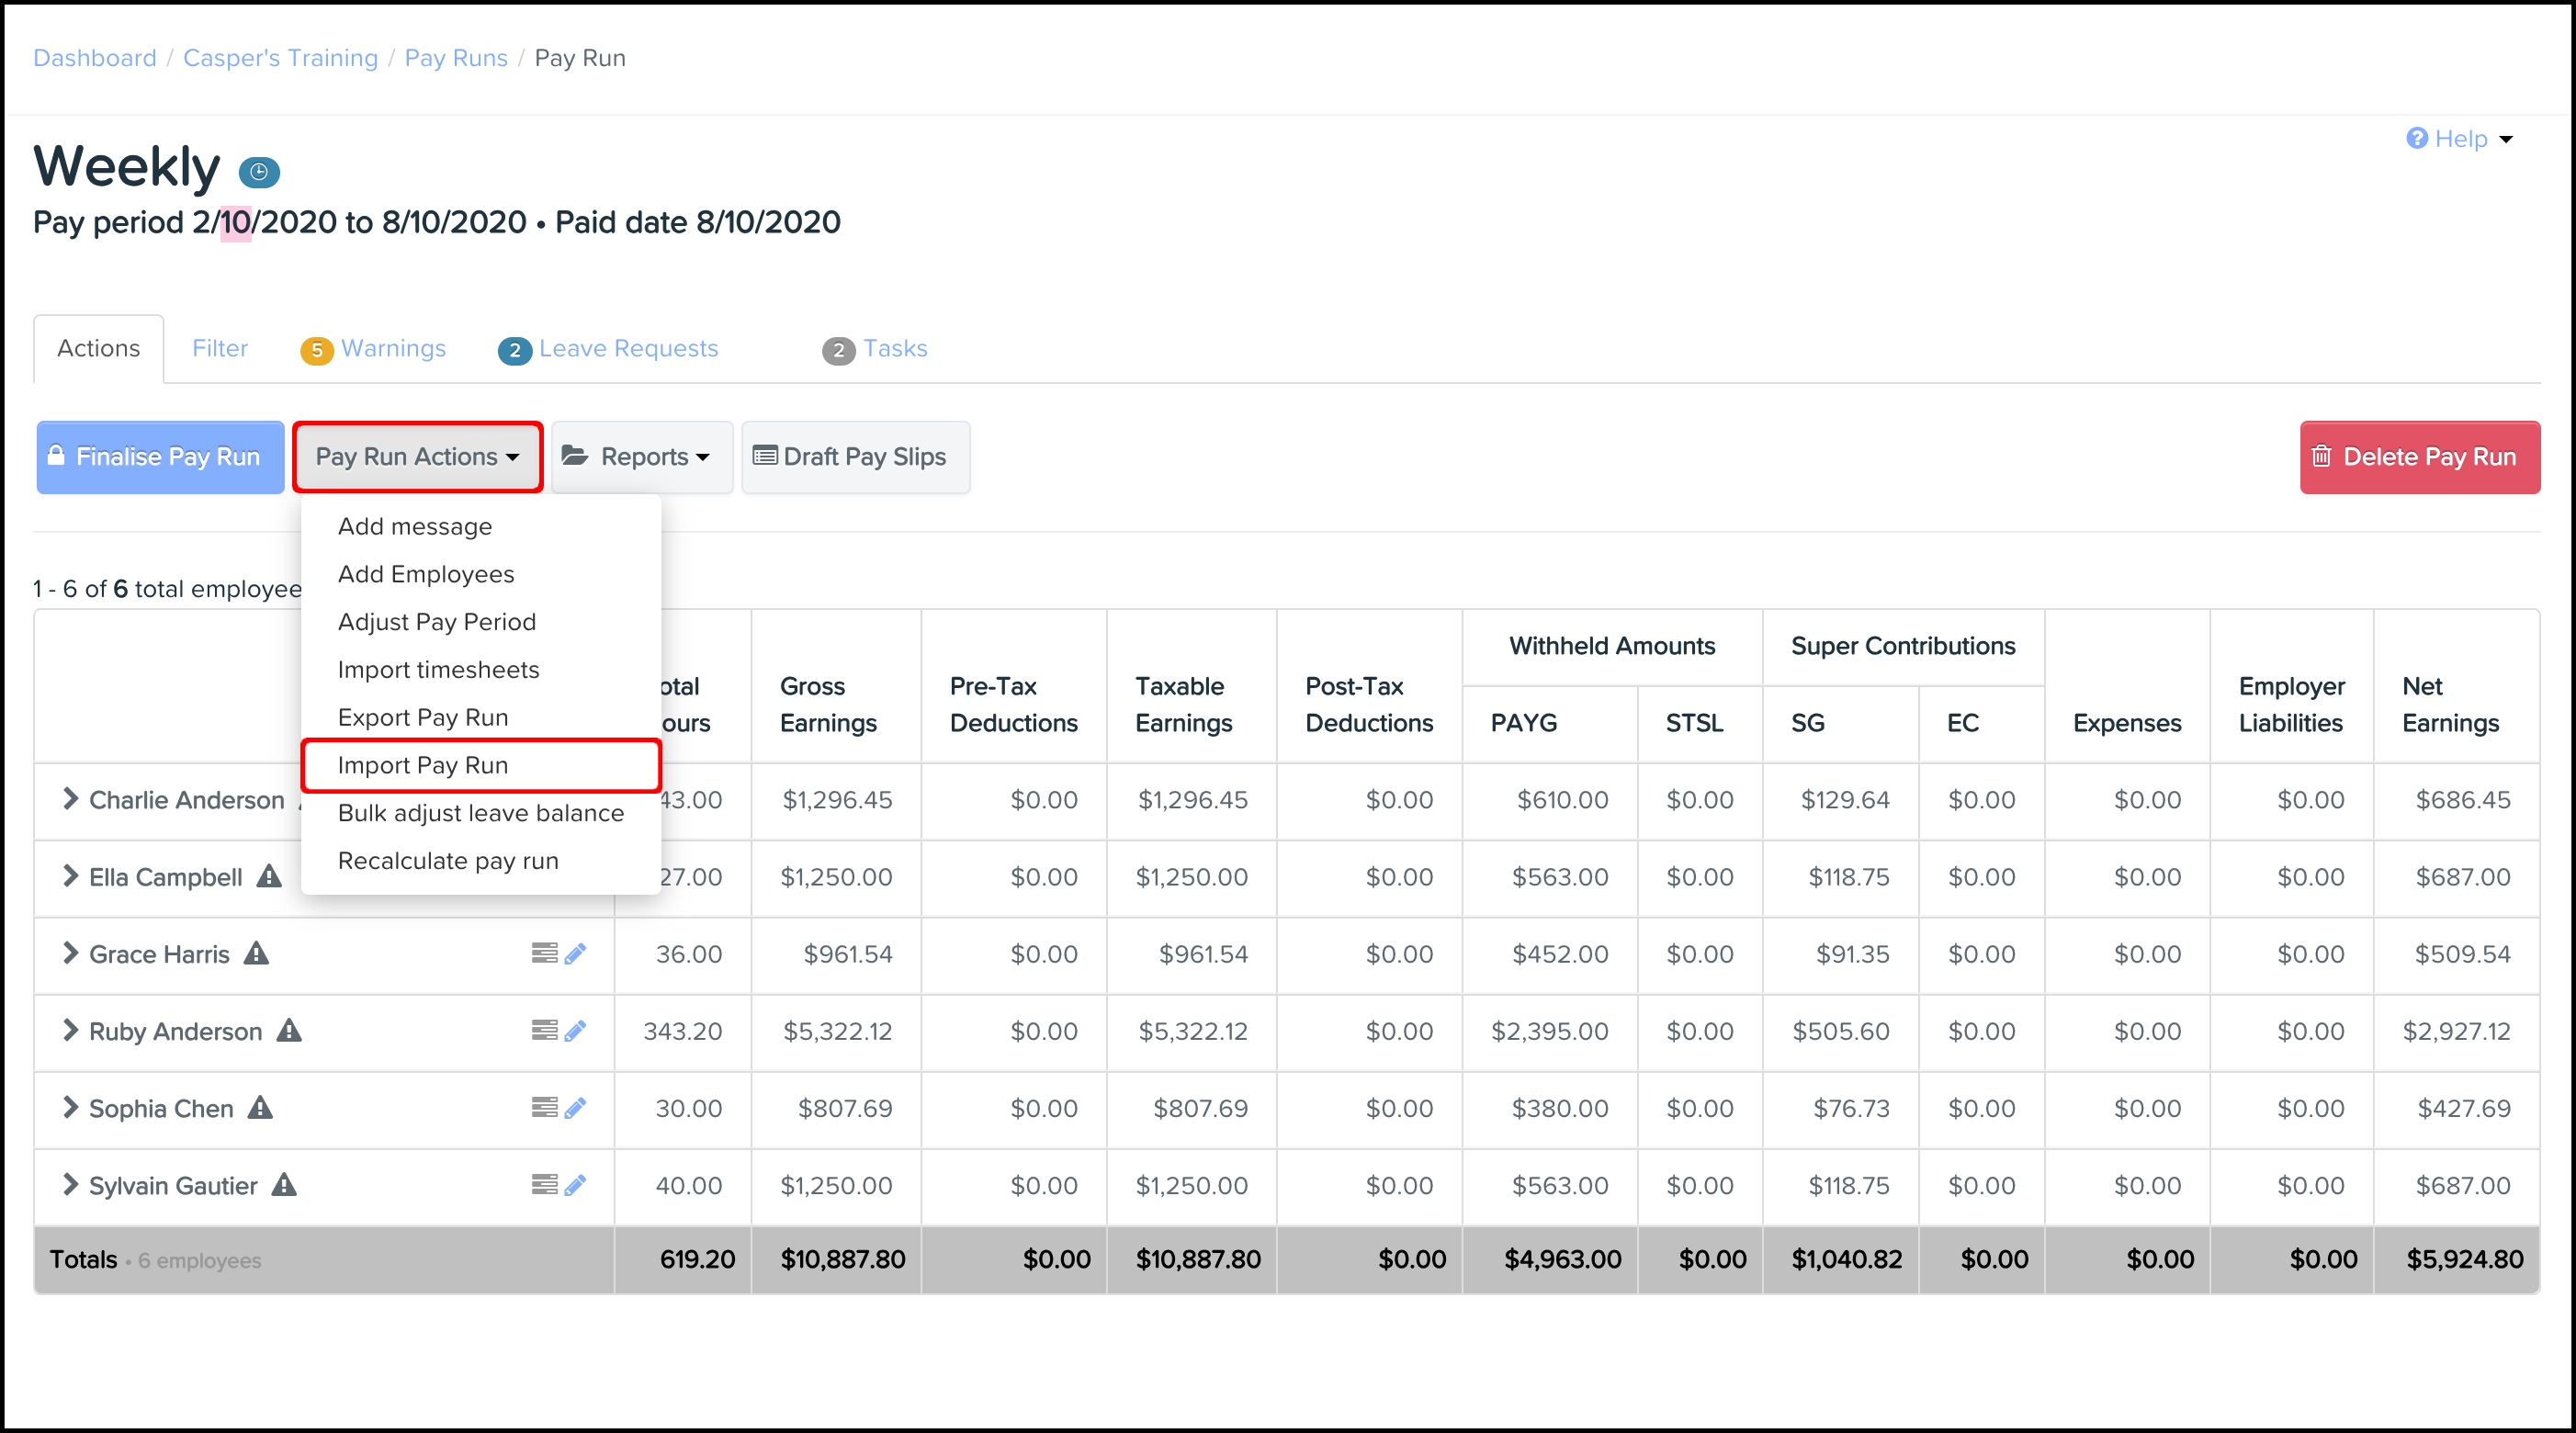Click pencil edit icon for Grace Harris
Image resolution: width=2576 pixels, height=1433 pixels.
click(575, 954)
